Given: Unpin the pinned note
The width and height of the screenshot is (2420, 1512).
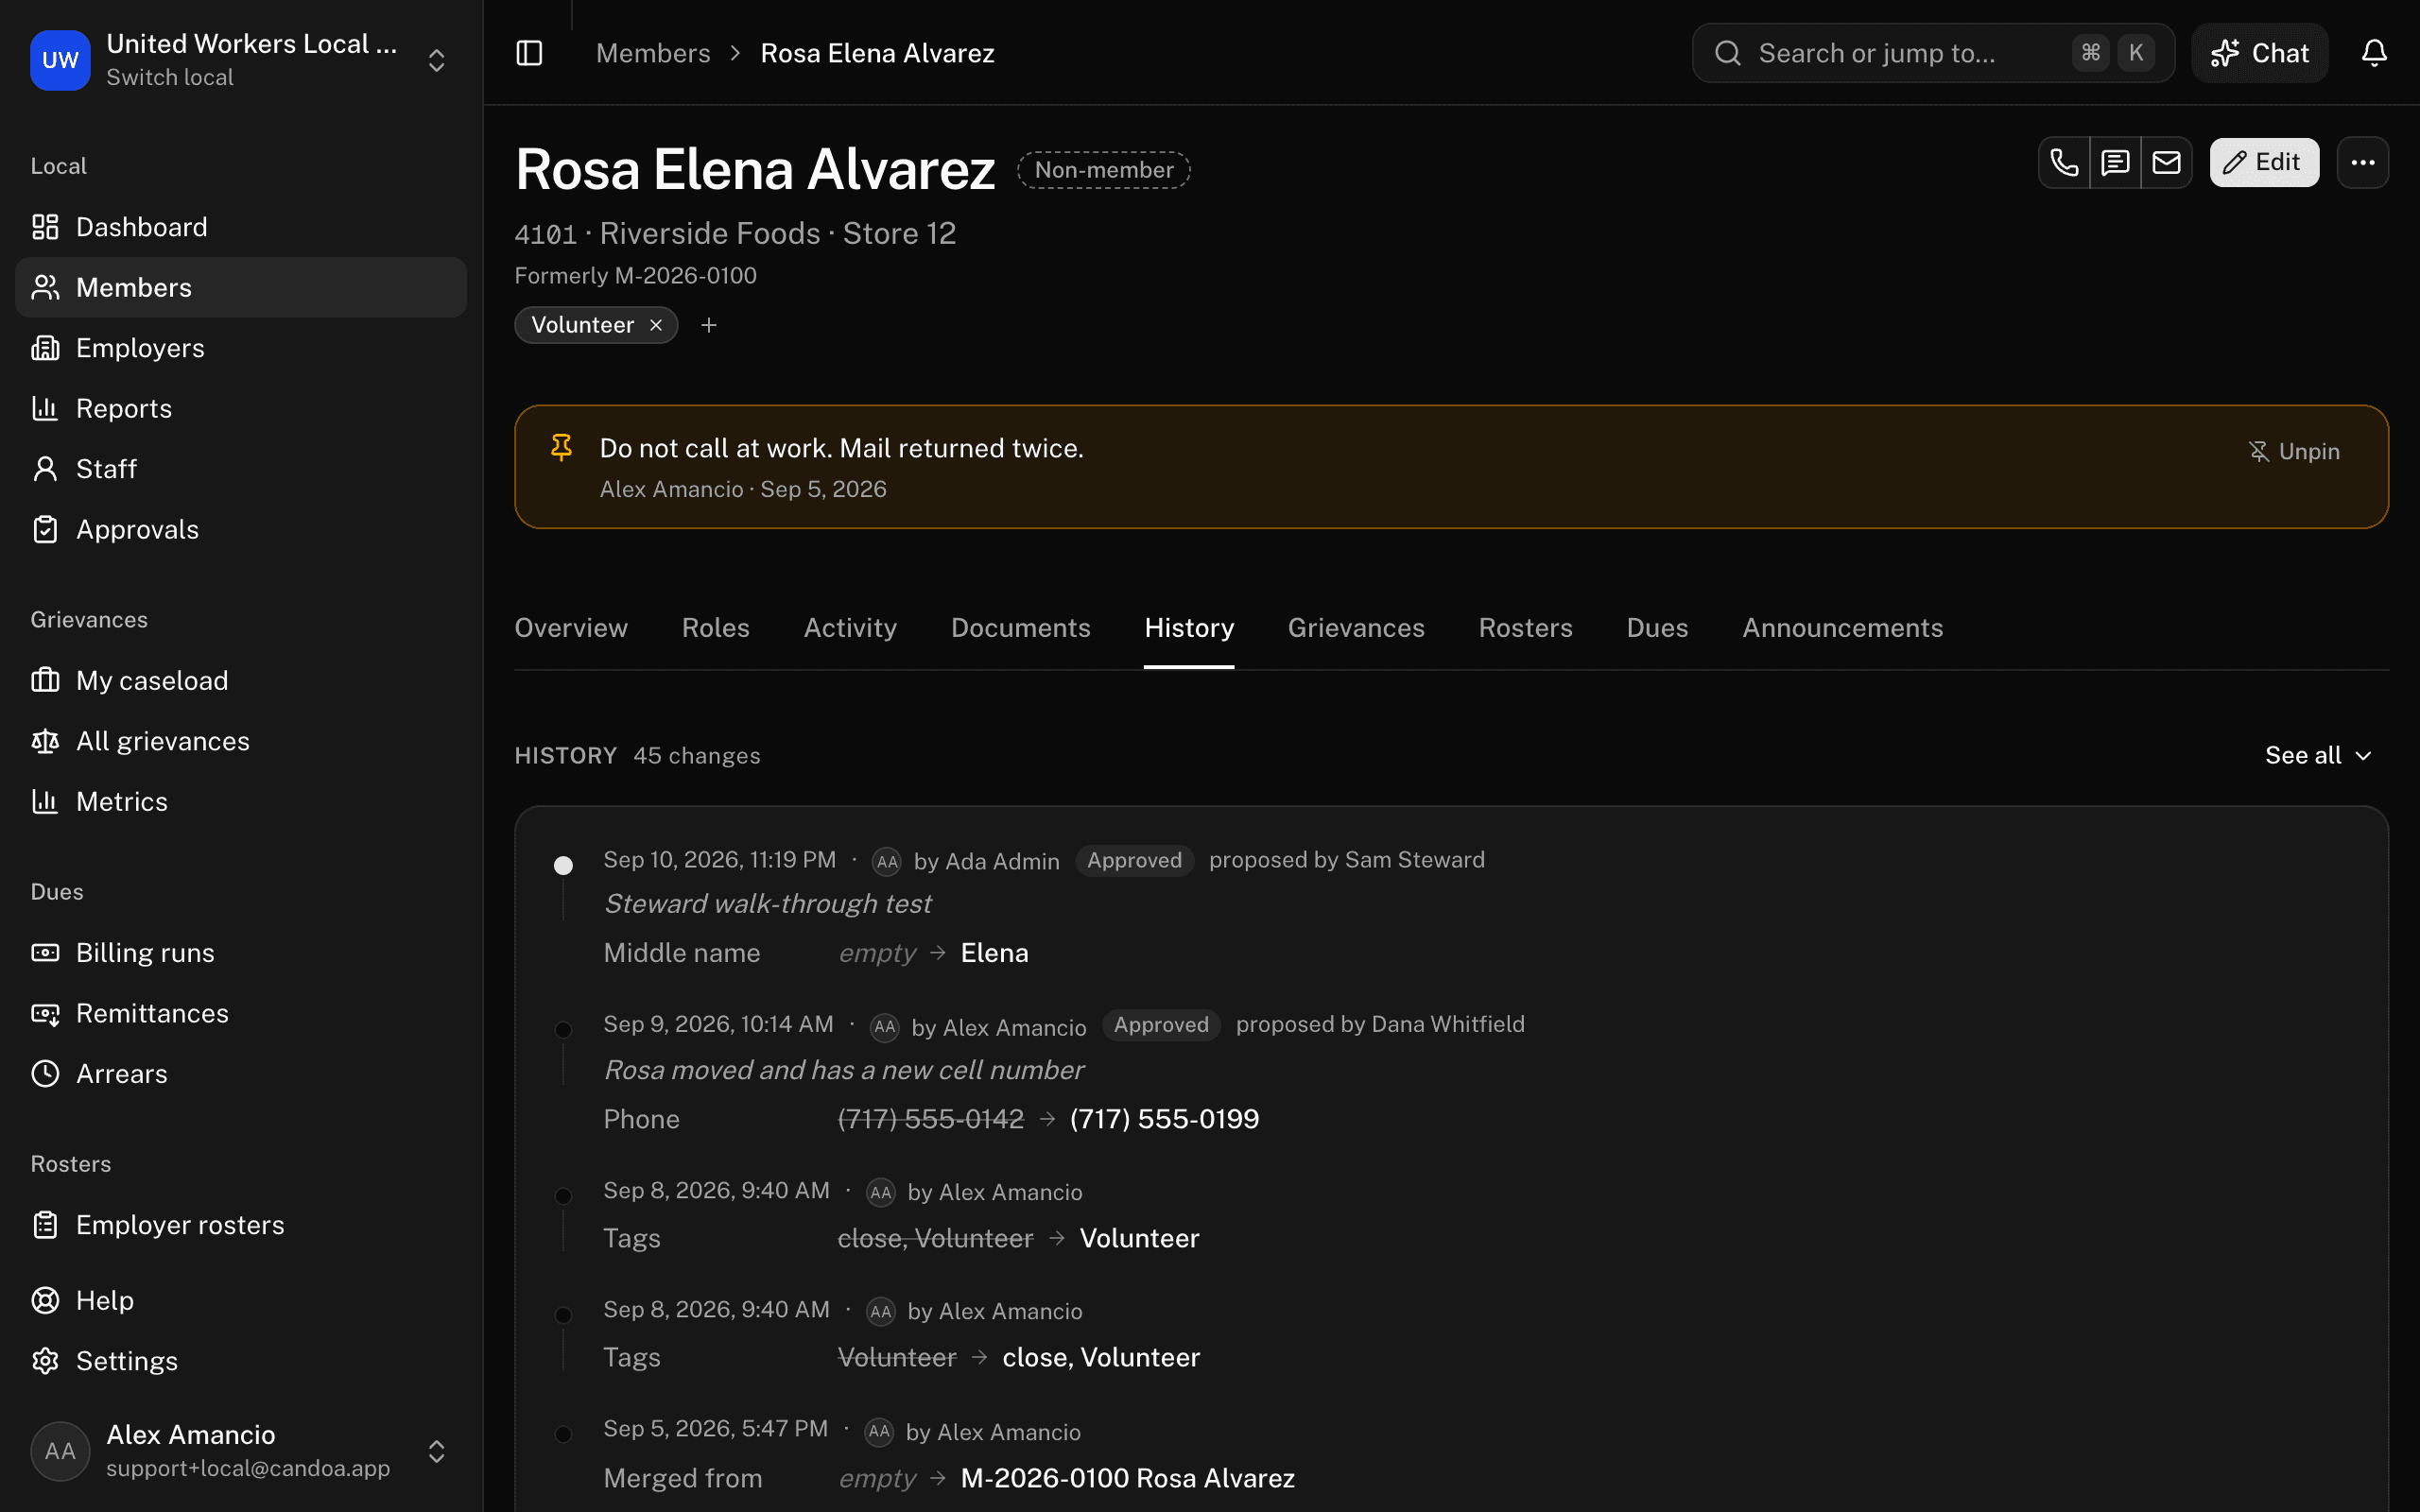Looking at the screenshot, I should (x=2293, y=451).
